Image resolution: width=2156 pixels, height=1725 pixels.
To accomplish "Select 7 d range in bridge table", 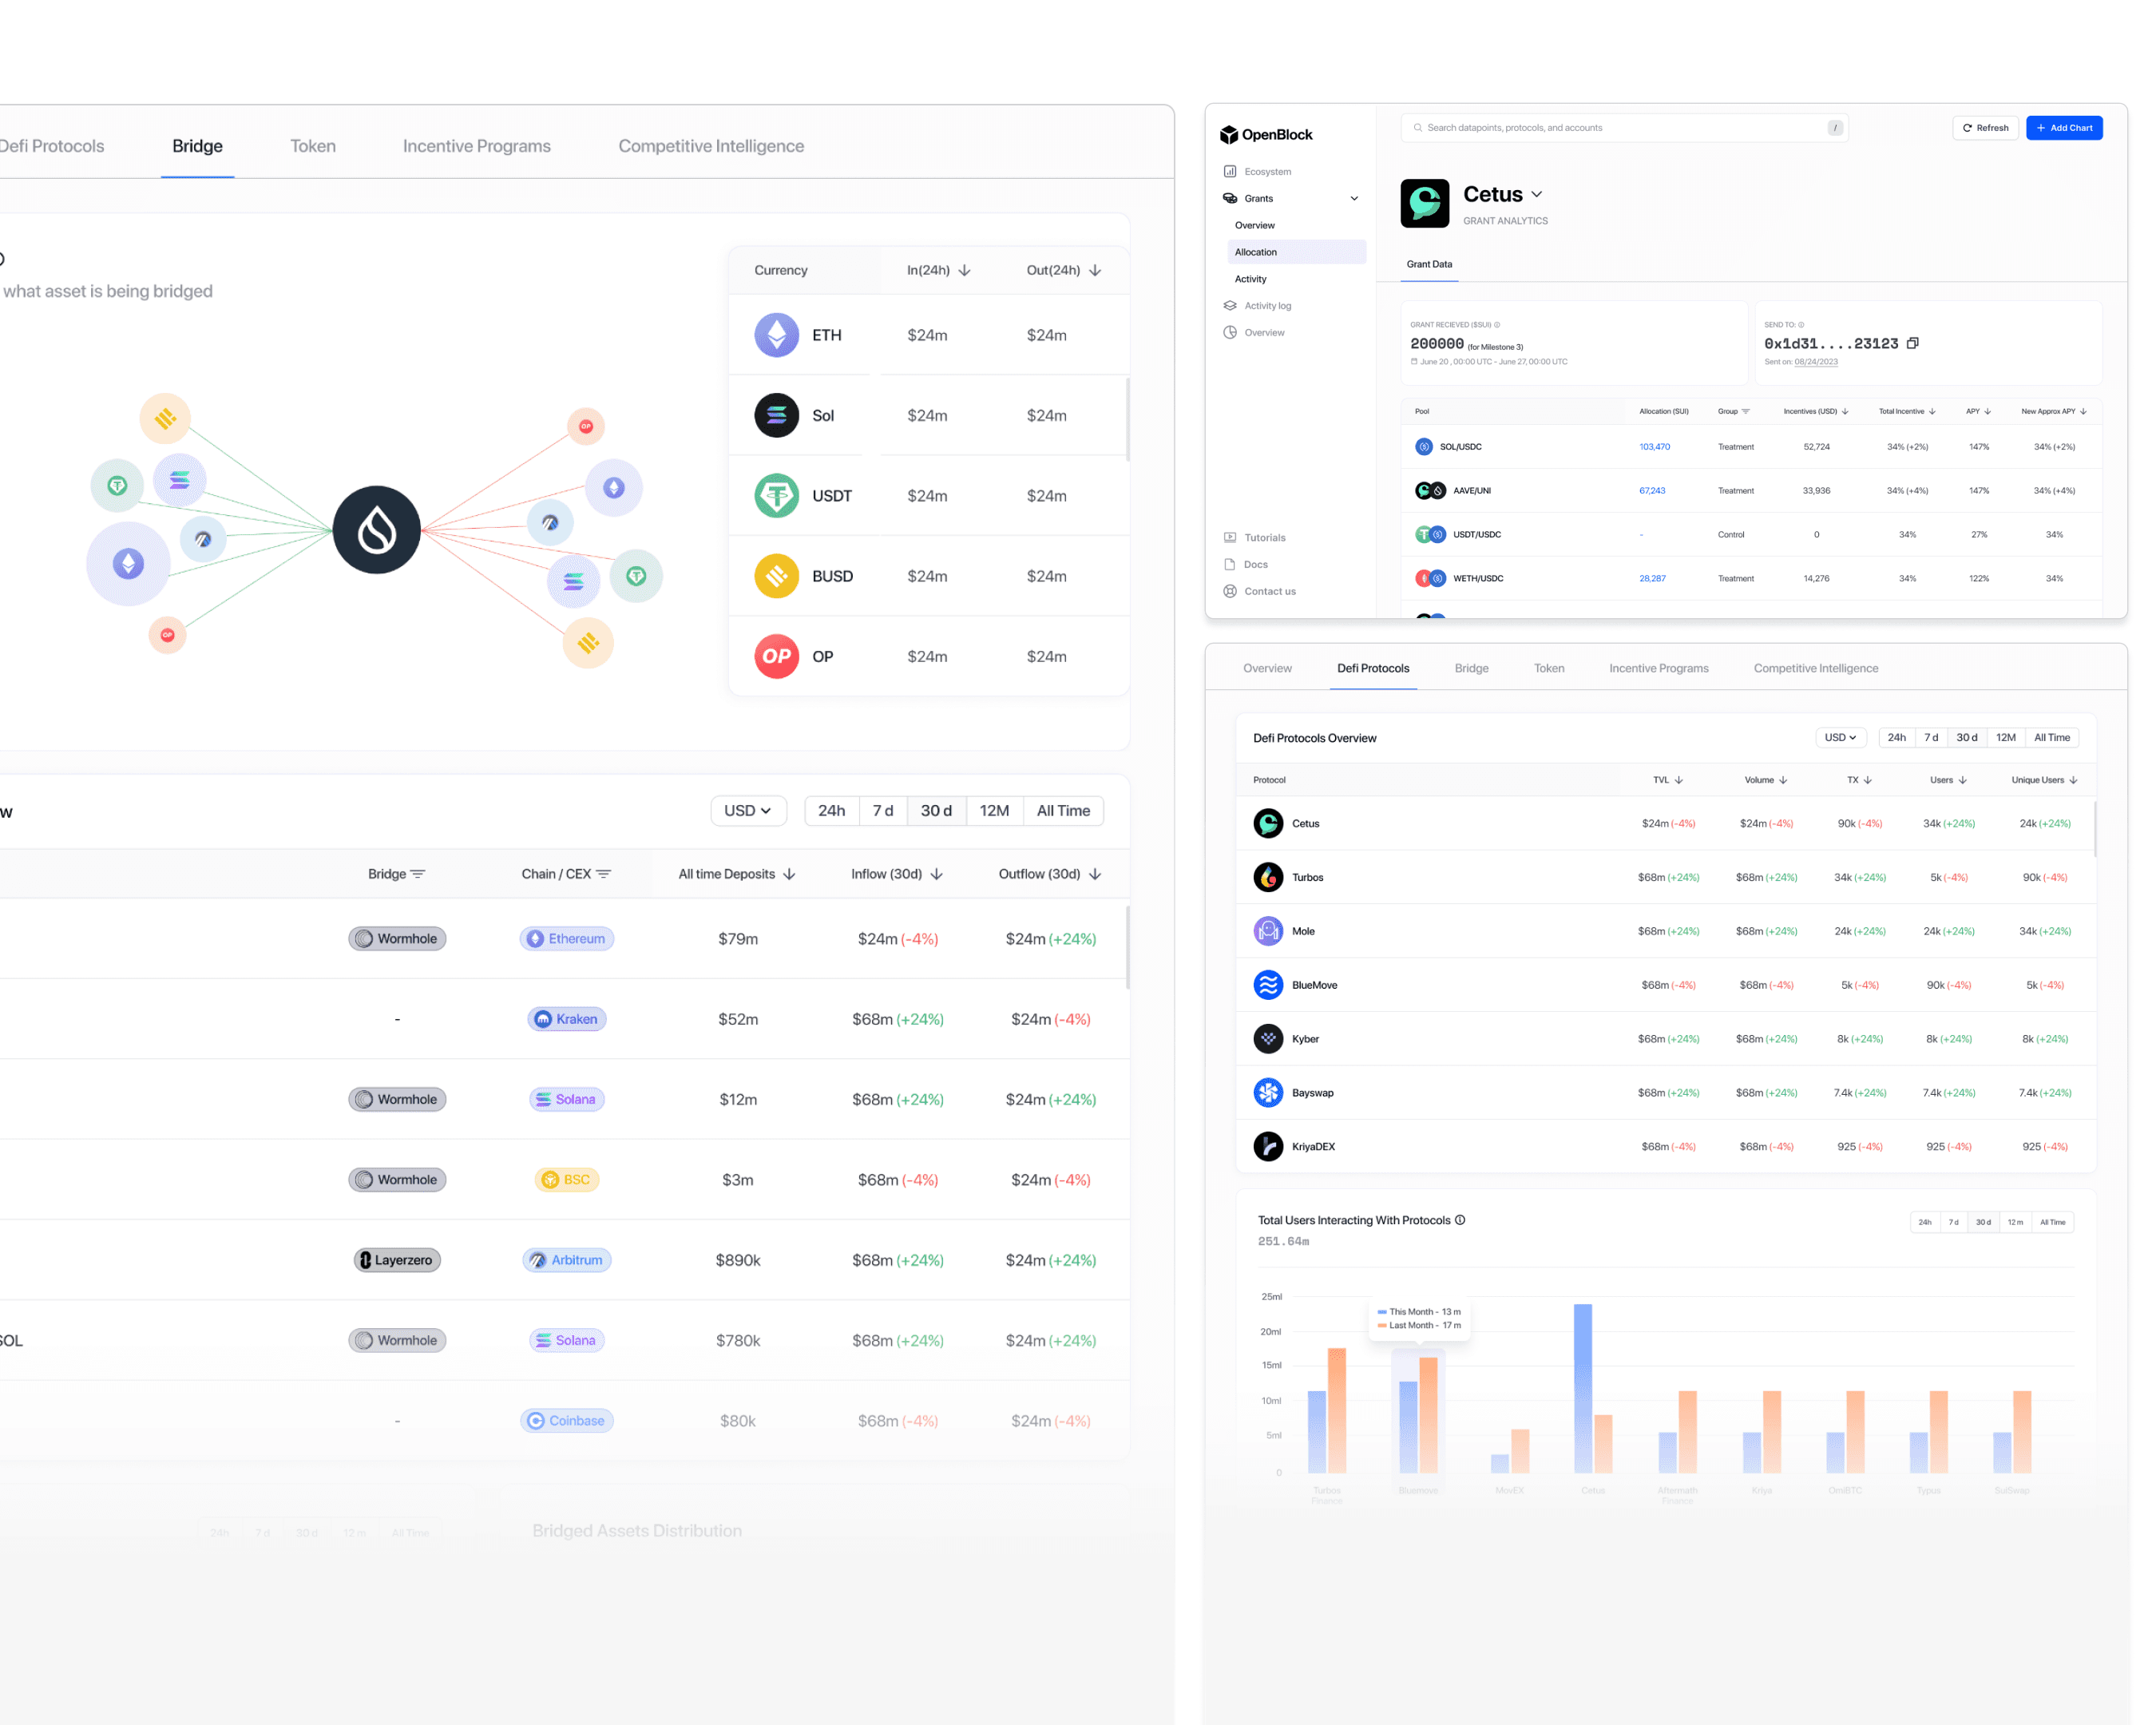I will [882, 811].
